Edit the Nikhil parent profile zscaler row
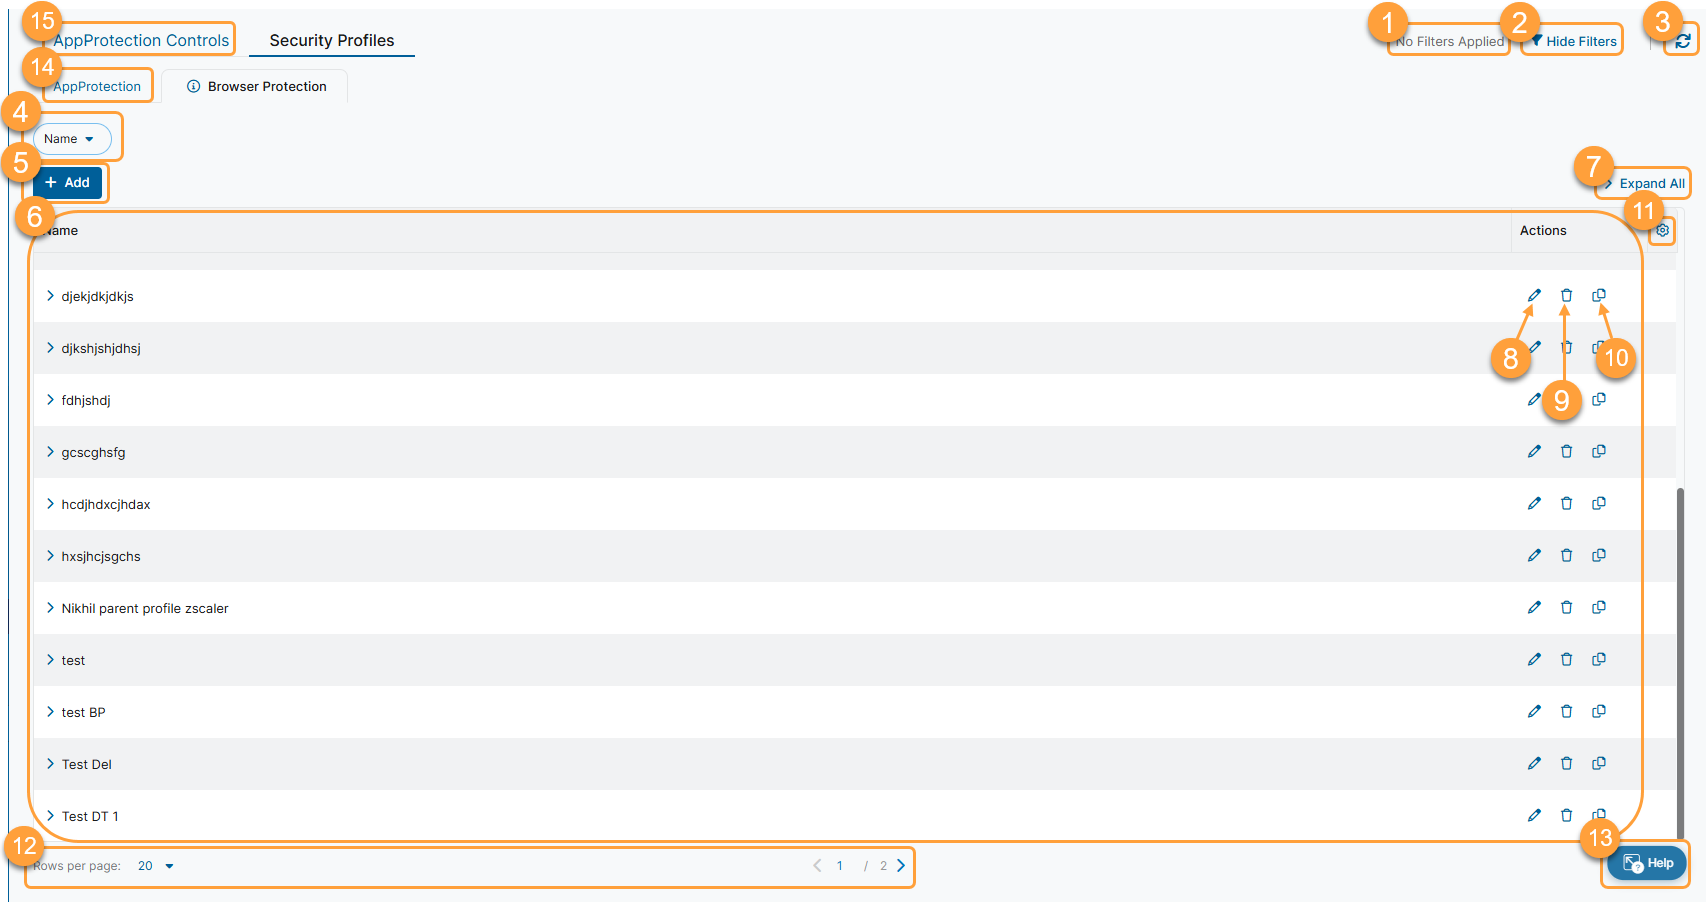 coord(1534,608)
